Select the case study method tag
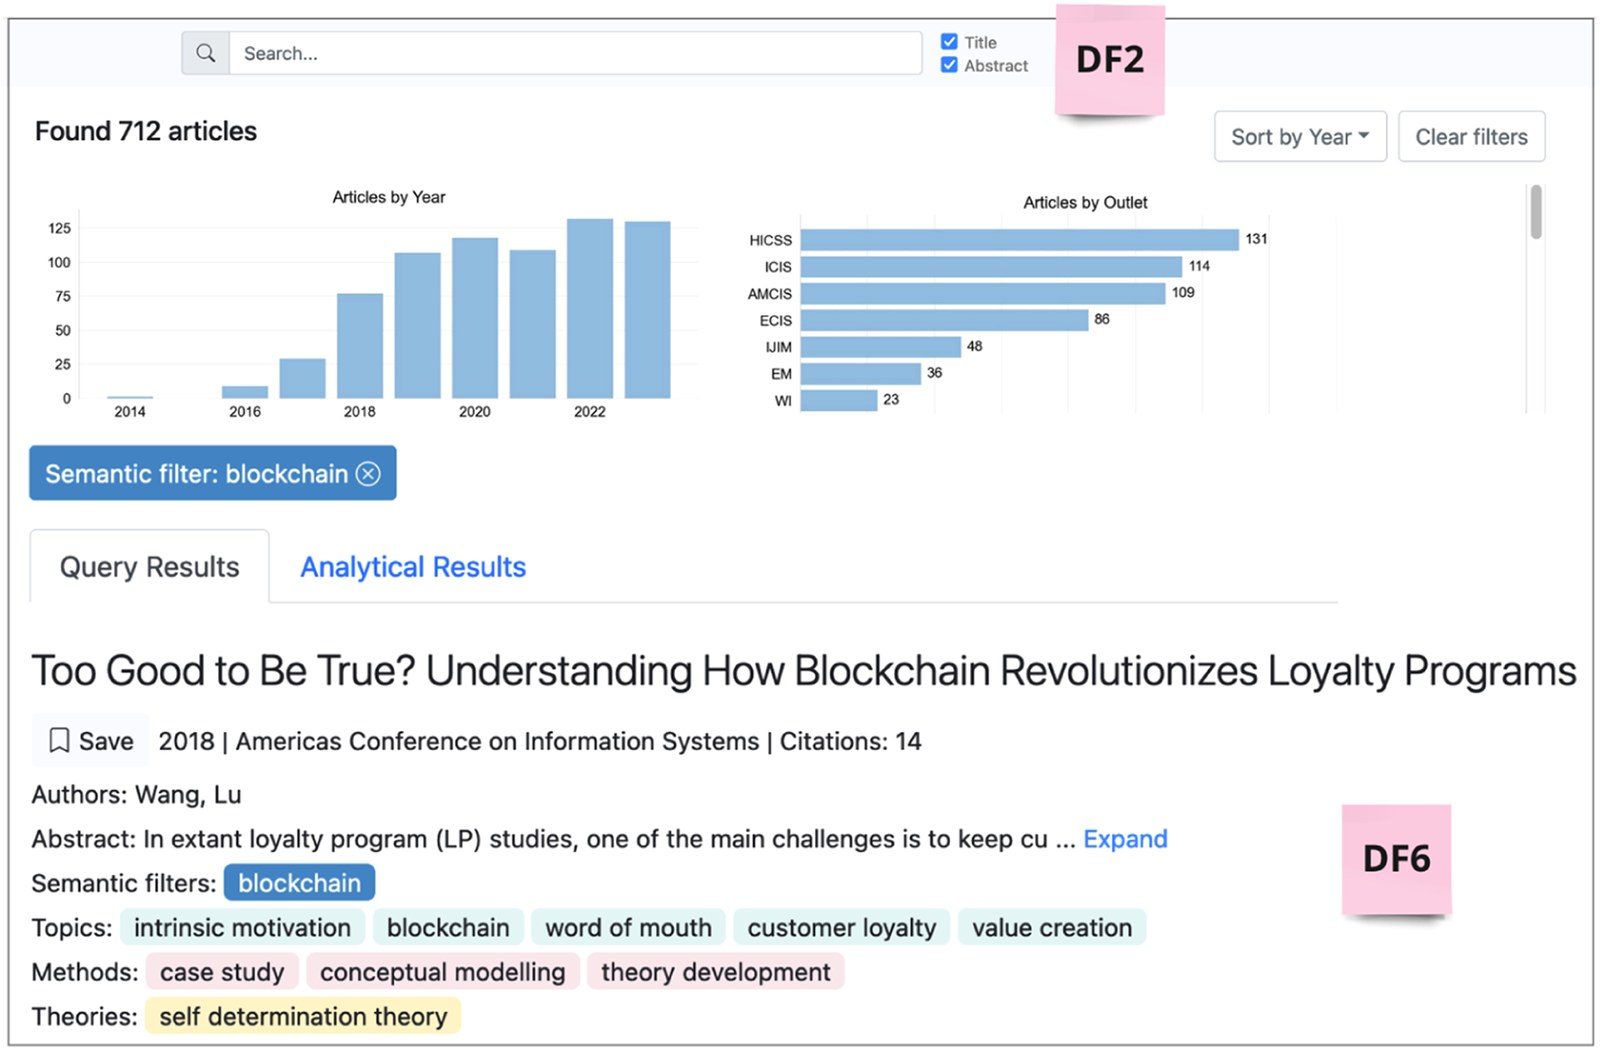Screen dimensions: 1600x1050 click(x=222, y=972)
